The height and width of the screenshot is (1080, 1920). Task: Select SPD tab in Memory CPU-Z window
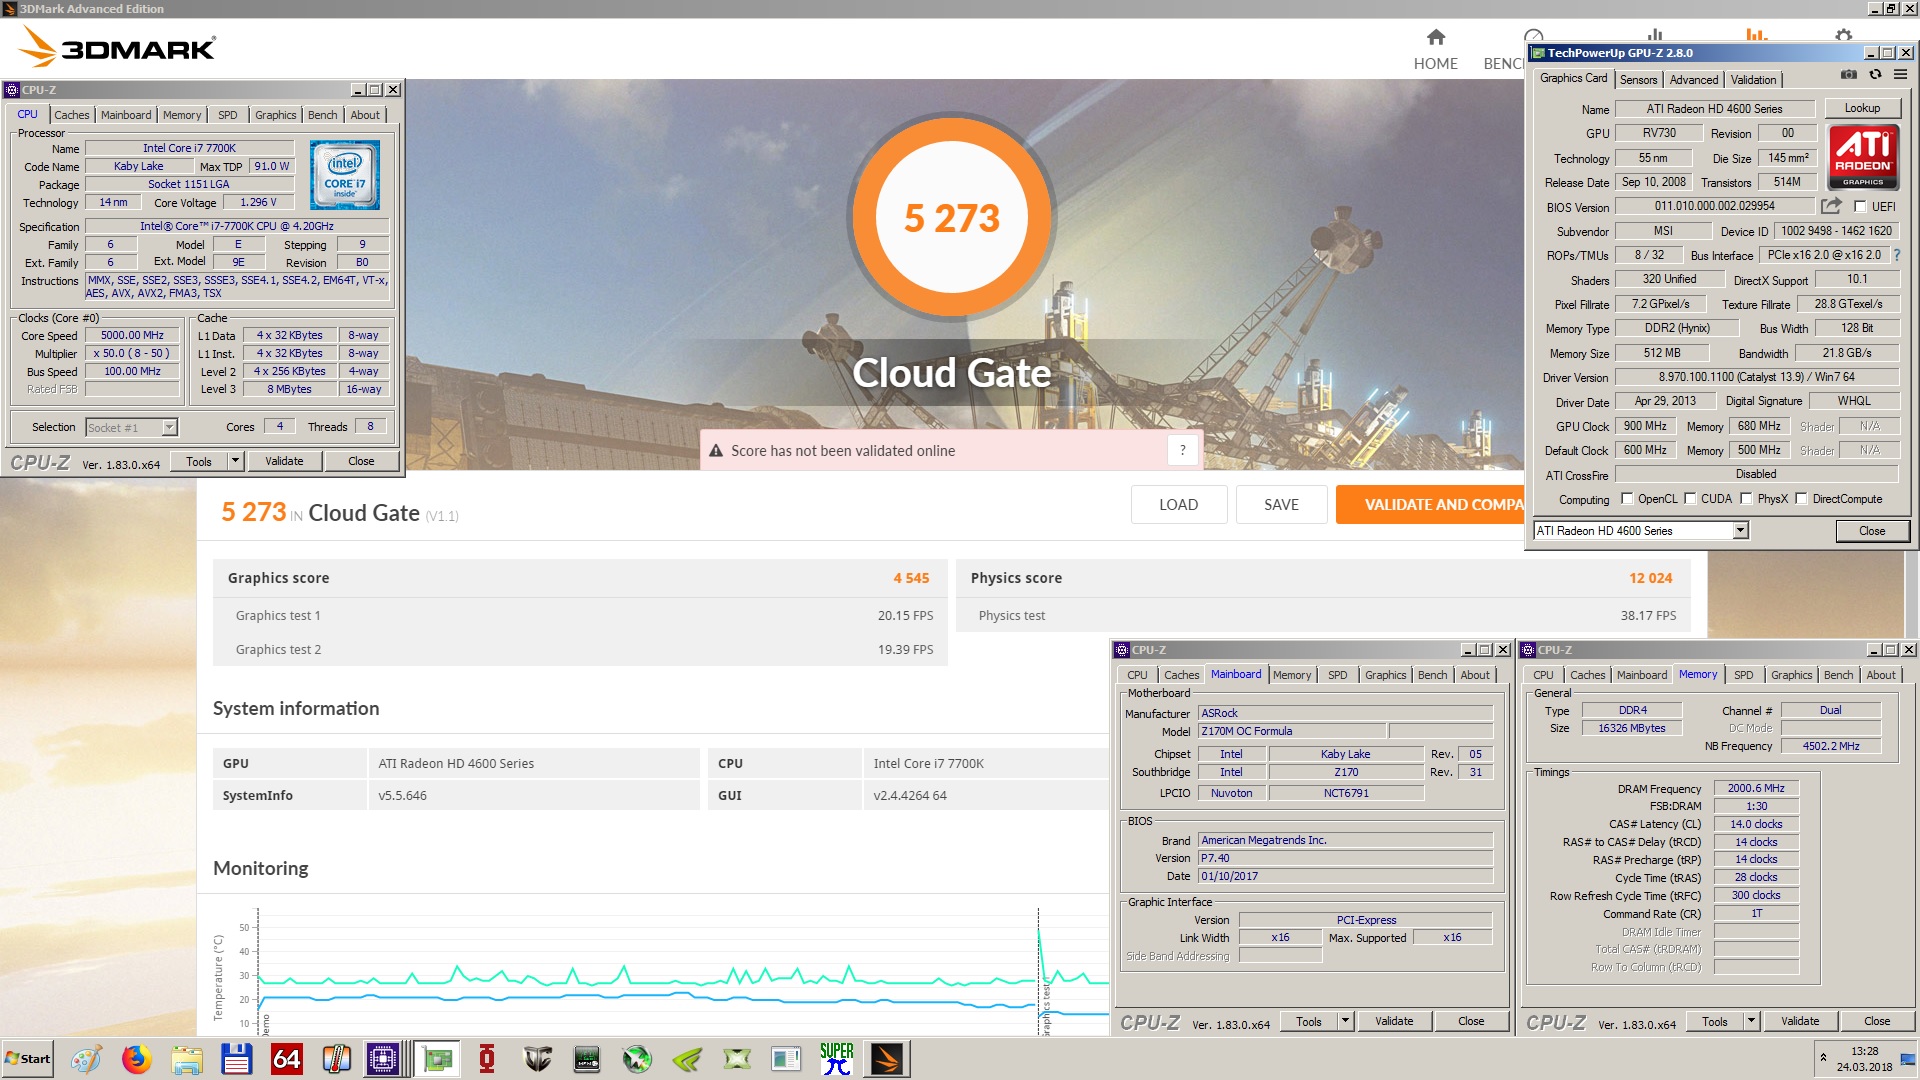[x=1743, y=675]
